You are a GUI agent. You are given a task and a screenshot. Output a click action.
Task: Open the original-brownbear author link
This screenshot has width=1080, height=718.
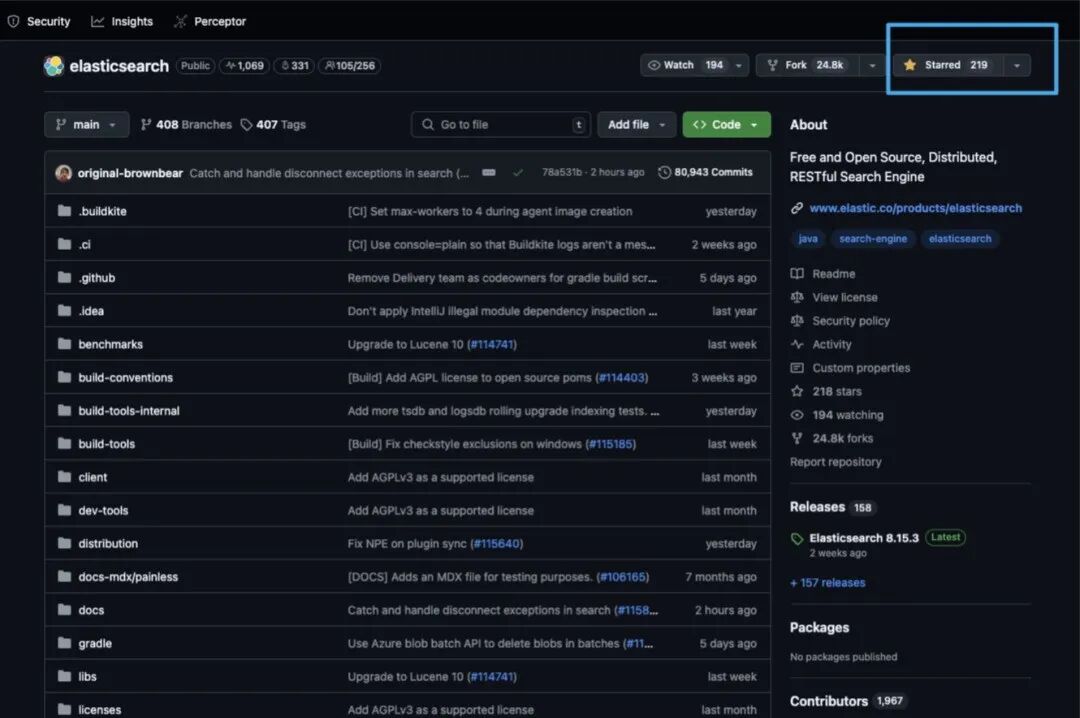coord(130,173)
